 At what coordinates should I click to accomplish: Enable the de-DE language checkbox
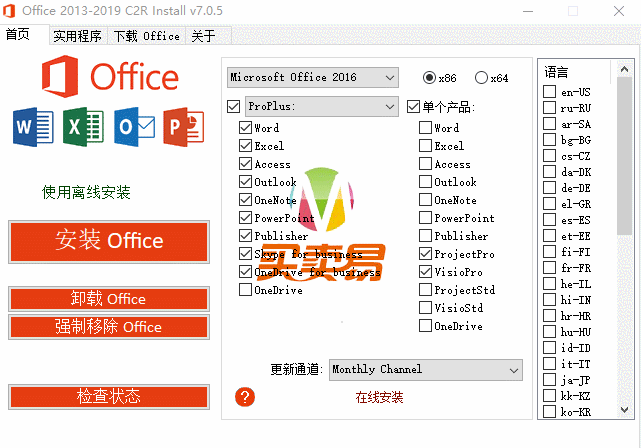(x=549, y=188)
